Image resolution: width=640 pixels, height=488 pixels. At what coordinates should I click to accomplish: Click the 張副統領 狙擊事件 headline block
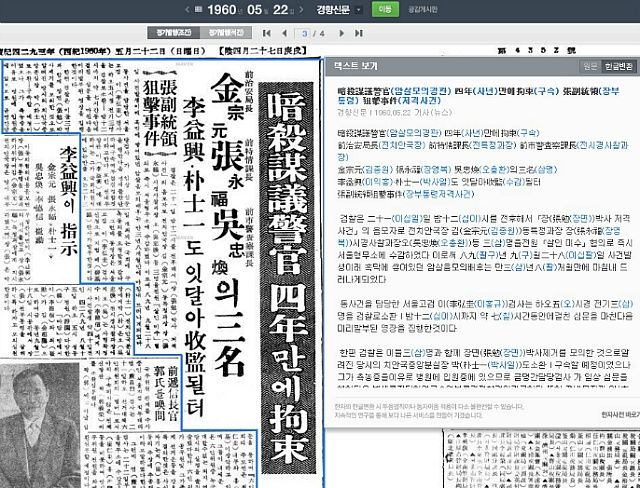tap(160, 114)
